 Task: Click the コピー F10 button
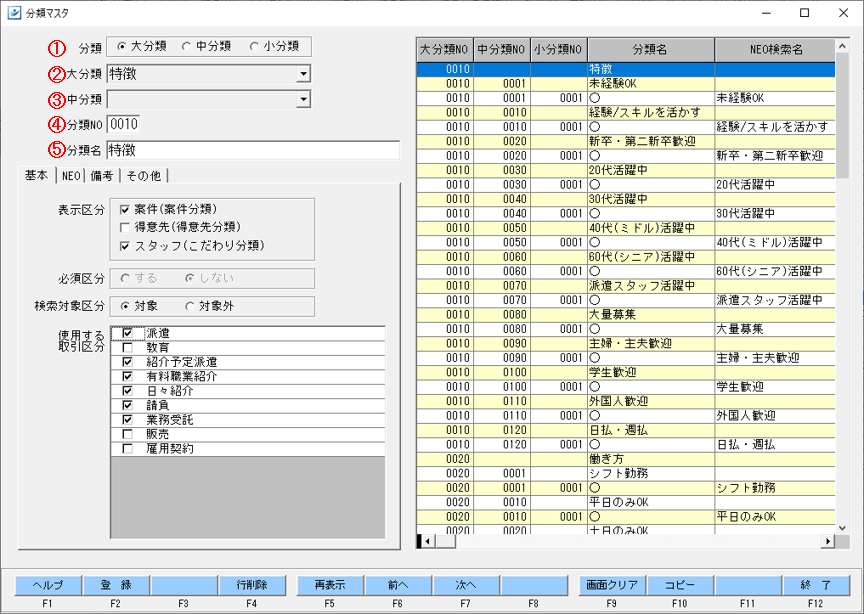coord(680,585)
